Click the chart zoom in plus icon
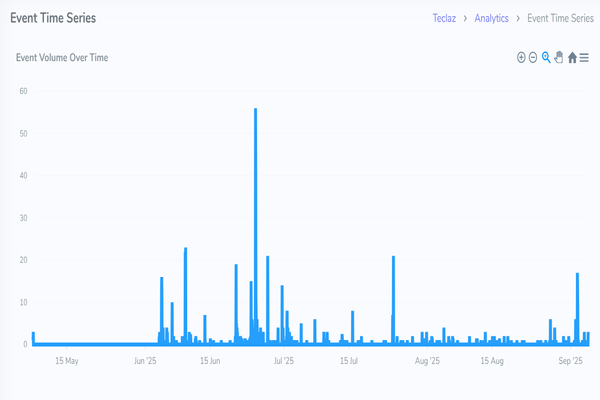The height and width of the screenshot is (400, 600). point(521,57)
